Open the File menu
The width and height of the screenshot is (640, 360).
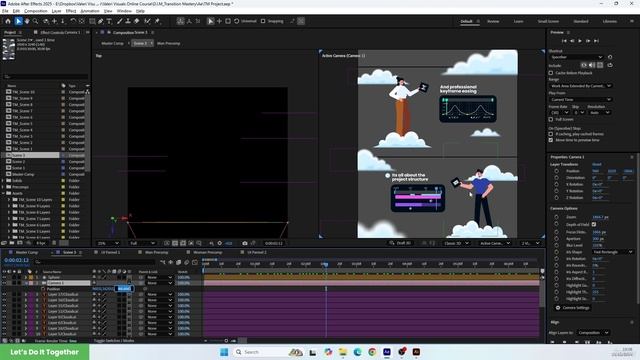tap(5, 11)
